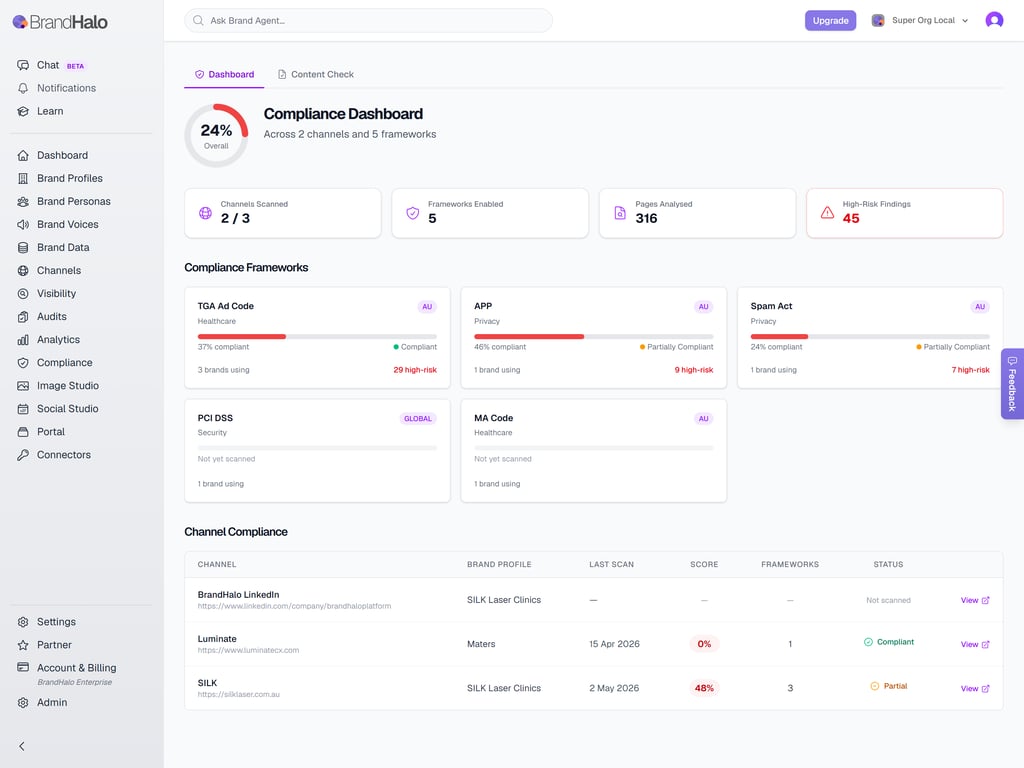Select Analytics from the sidebar menu
This screenshot has height=768, width=1024.
point(59,340)
